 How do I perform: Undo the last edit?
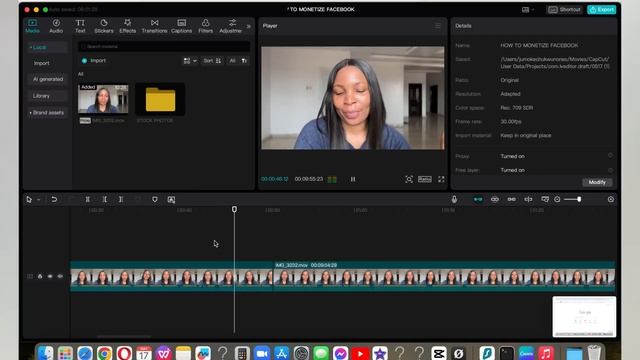[x=54, y=200]
